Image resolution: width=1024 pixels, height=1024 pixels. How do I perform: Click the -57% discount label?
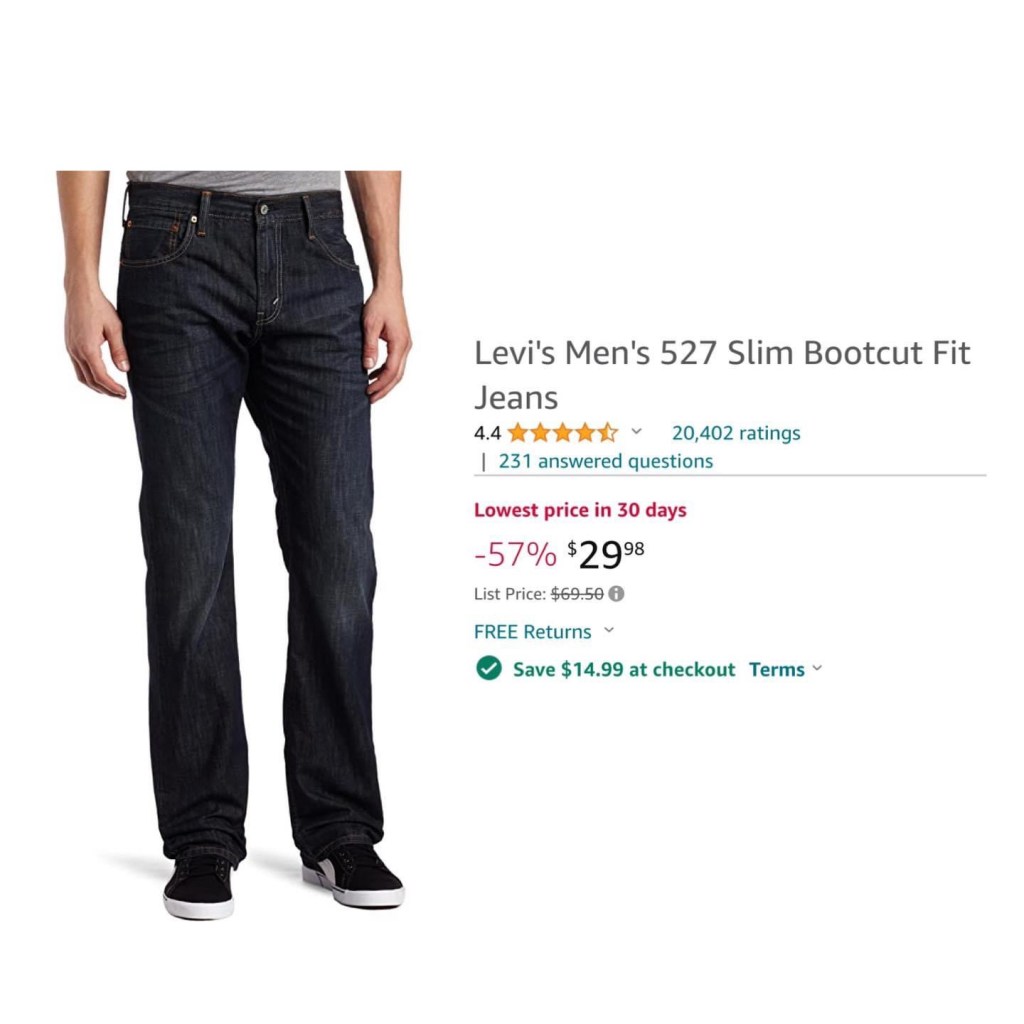(515, 554)
